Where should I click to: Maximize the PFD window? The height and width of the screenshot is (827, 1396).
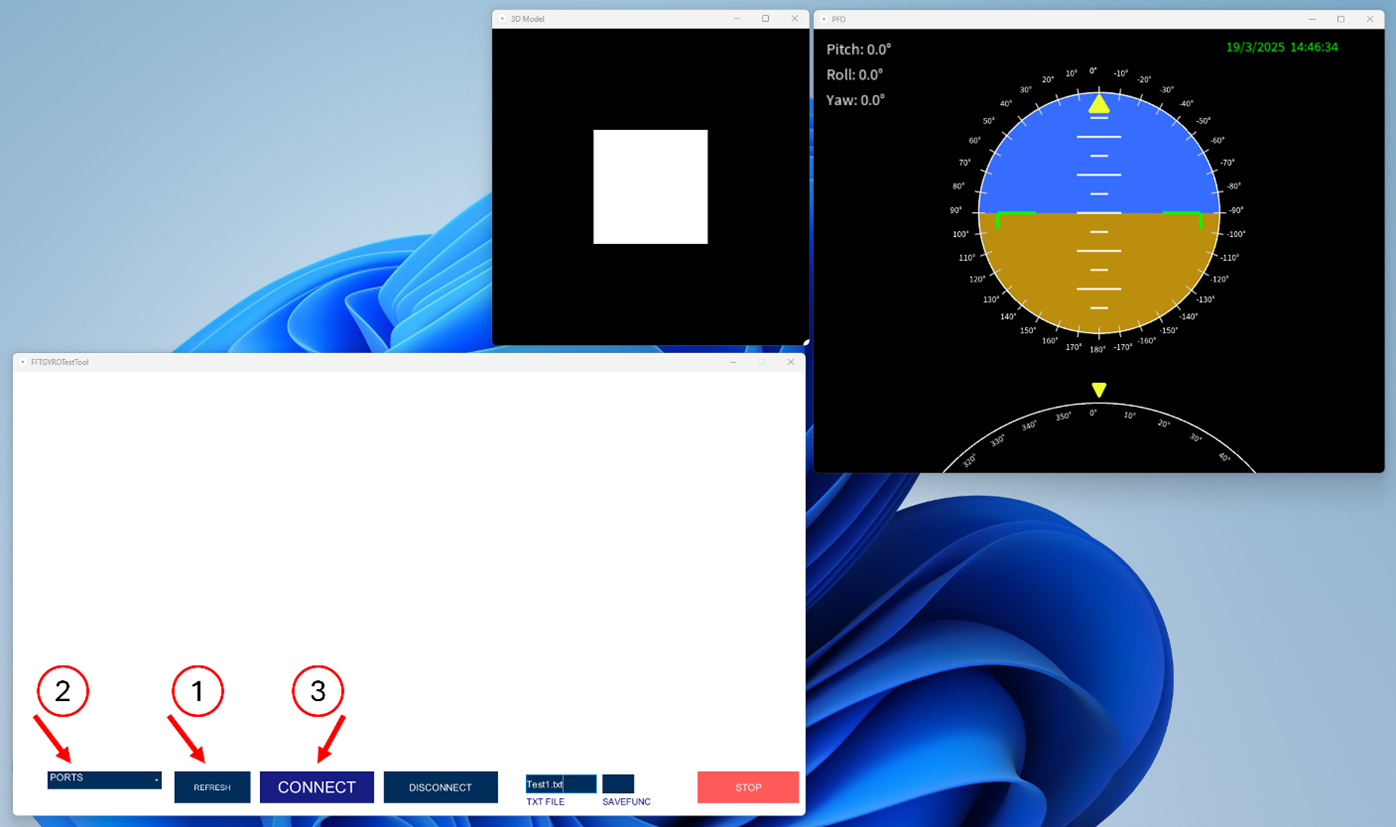click(x=1341, y=19)
